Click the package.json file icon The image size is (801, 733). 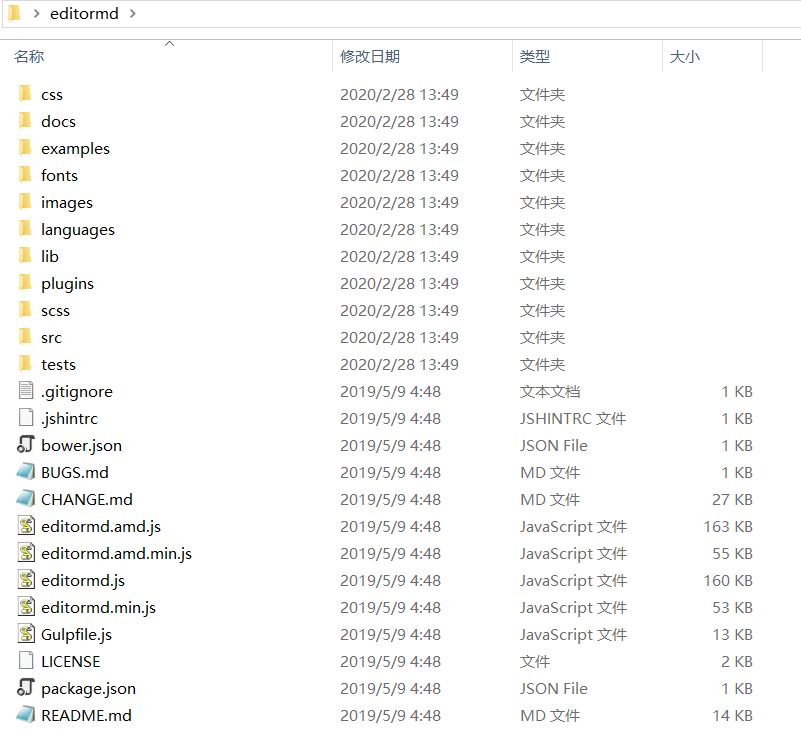coord(26,688)
